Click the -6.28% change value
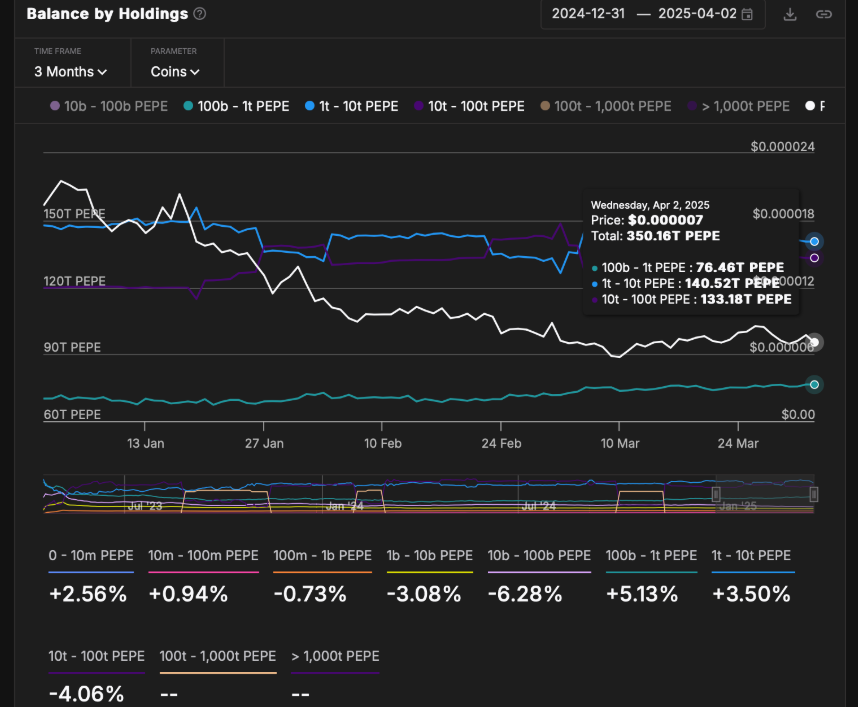This screenshot has height=707, width=858. pyautogui.click(x=525, y=594)
